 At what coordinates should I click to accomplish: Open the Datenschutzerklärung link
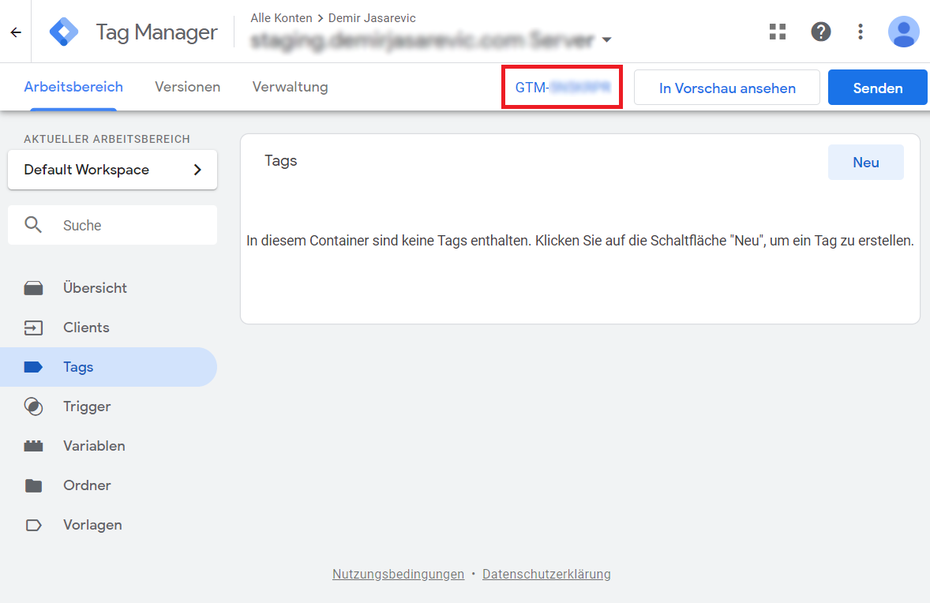pyautogui.click(x=546, y=574)
